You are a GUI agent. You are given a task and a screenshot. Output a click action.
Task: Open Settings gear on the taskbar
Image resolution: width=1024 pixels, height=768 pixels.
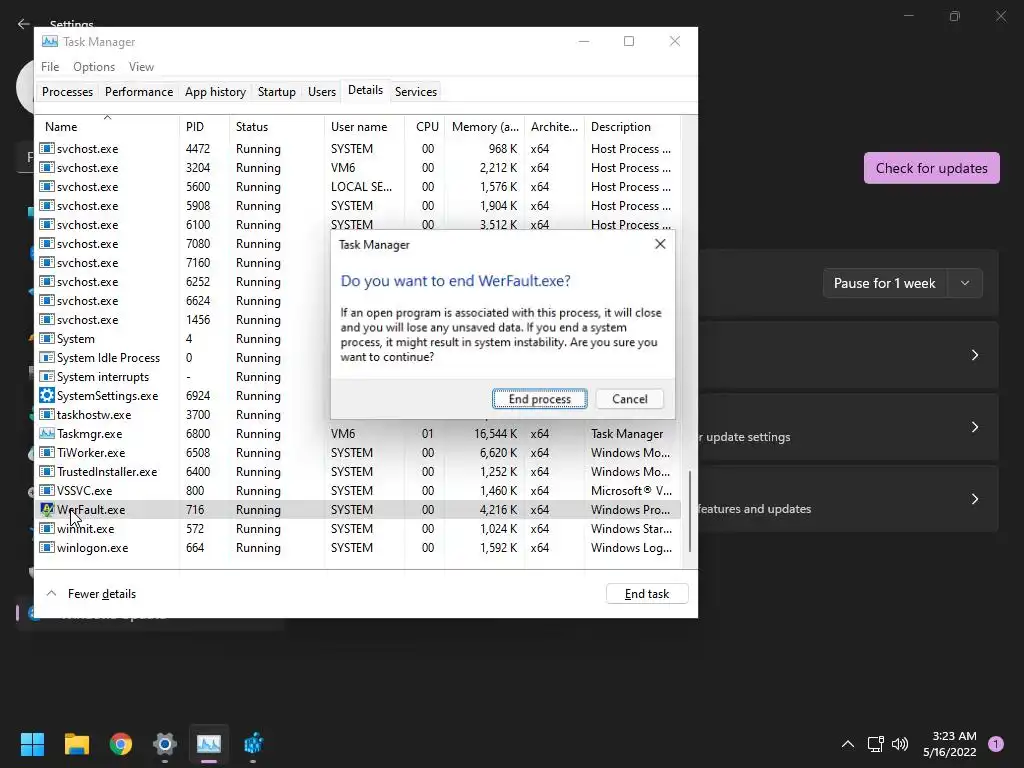[x=165, y=743]
